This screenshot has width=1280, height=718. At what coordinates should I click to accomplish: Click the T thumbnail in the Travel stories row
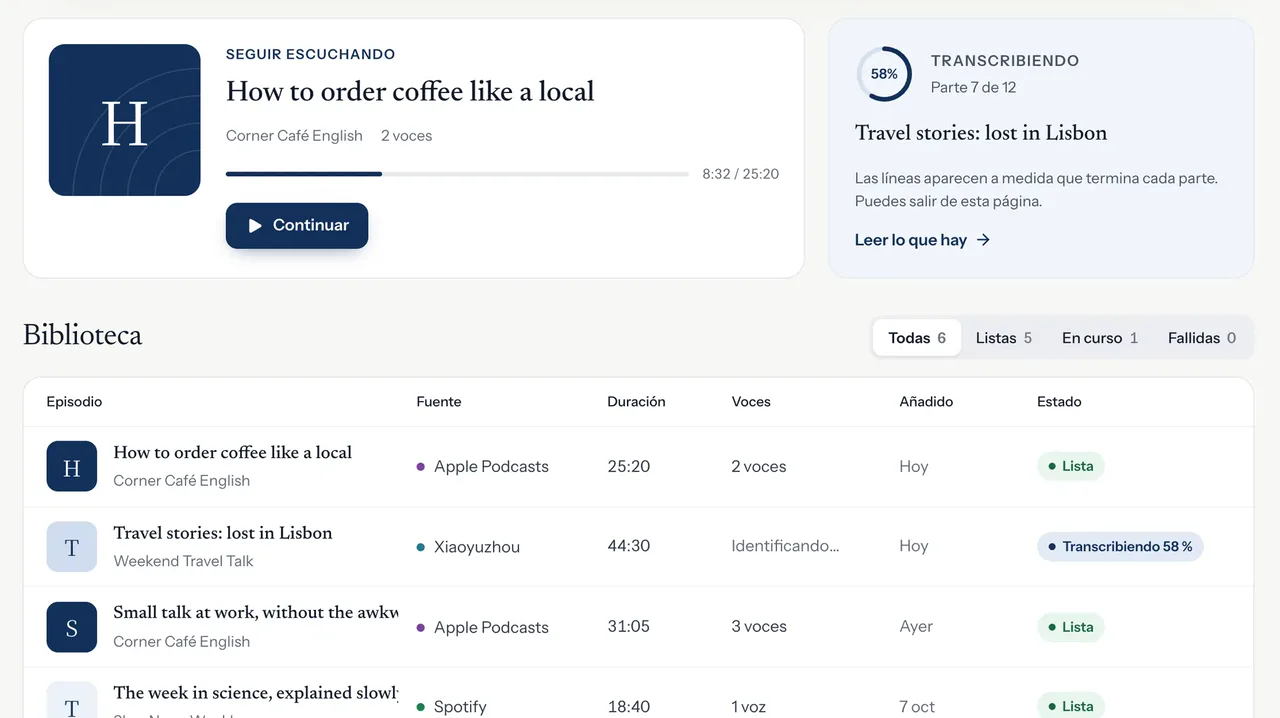point(72,547)
